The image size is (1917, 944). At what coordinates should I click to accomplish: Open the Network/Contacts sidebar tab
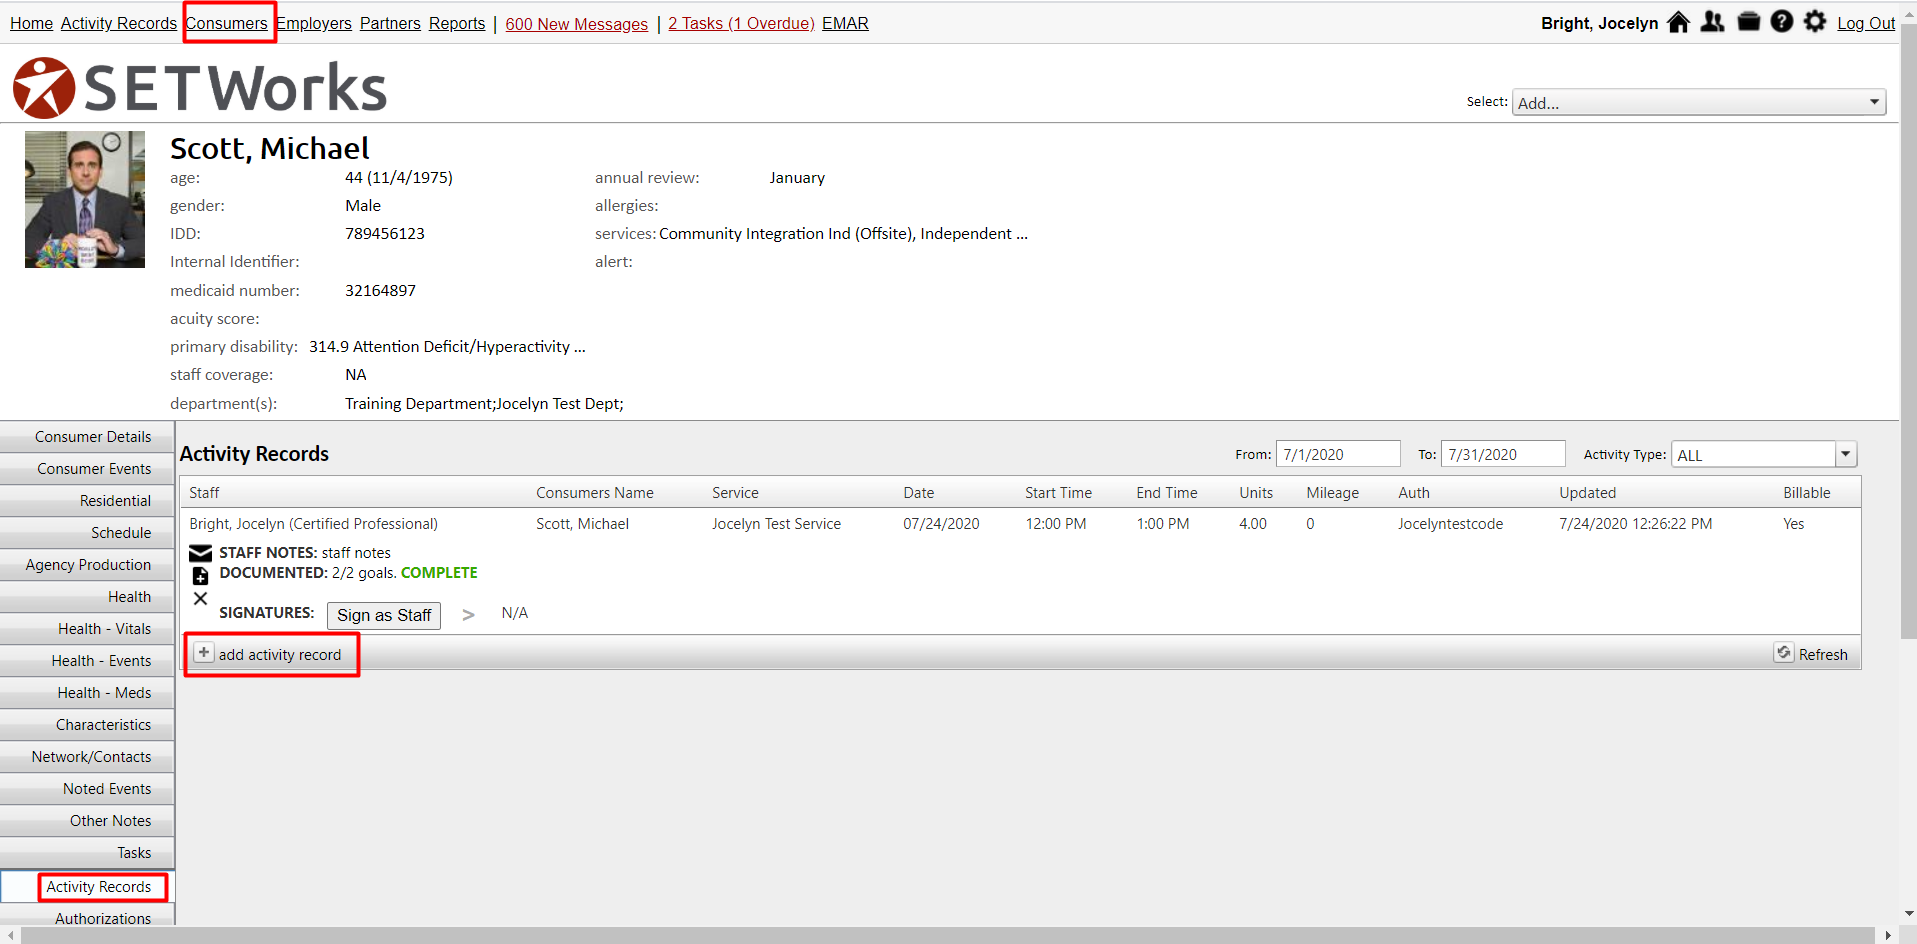click(x=87, y=757)
